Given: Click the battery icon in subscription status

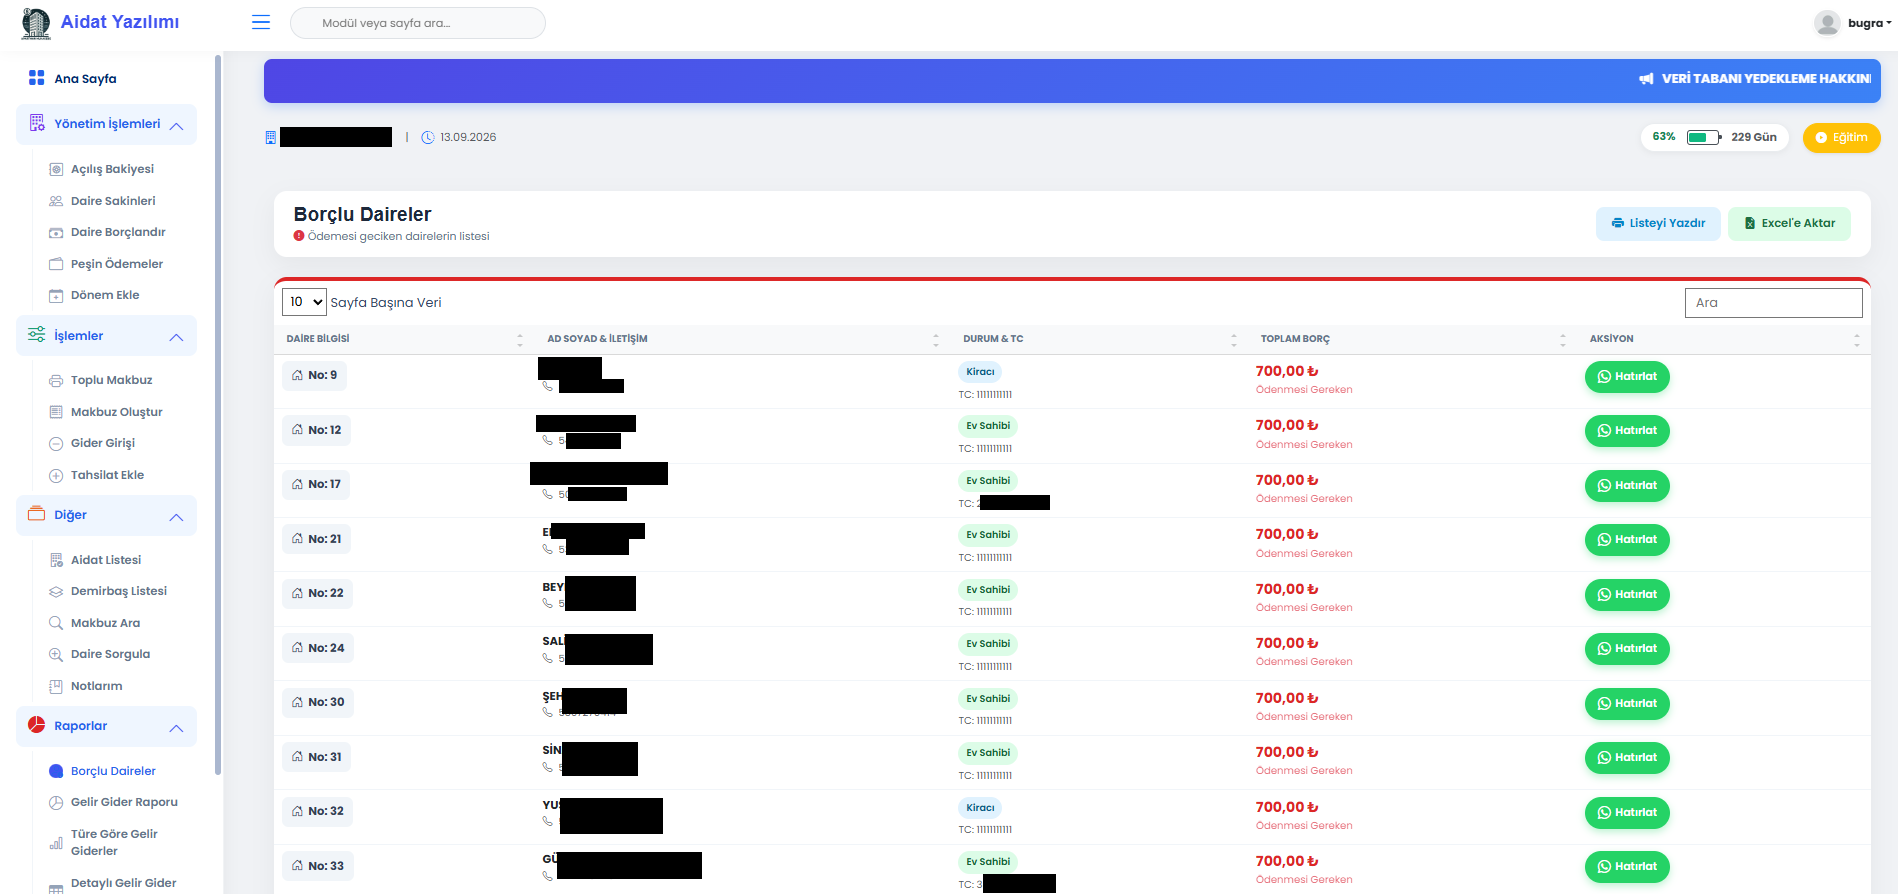Looking at the screenshot, I should (1703, 137).
